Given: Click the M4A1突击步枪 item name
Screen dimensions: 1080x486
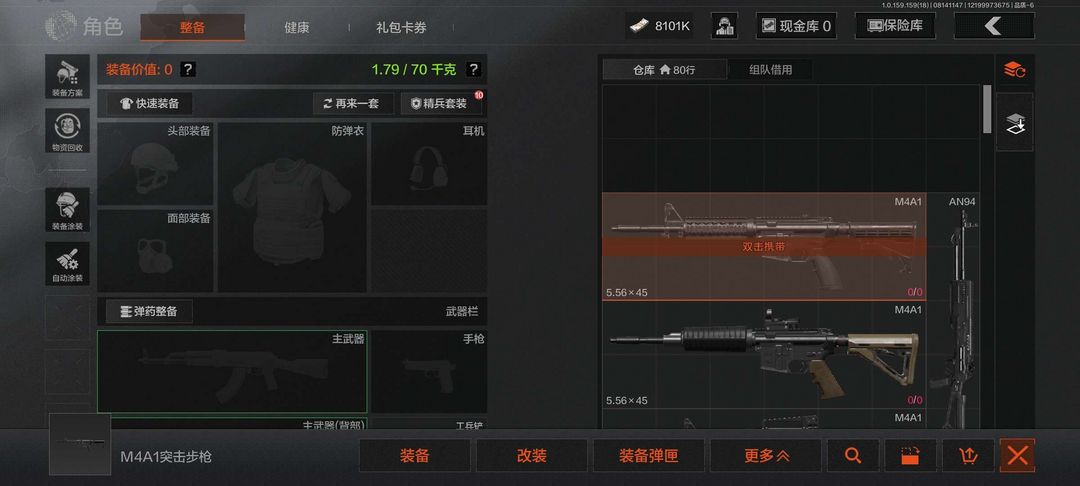Looking at the screenshot, I should 166,457.
